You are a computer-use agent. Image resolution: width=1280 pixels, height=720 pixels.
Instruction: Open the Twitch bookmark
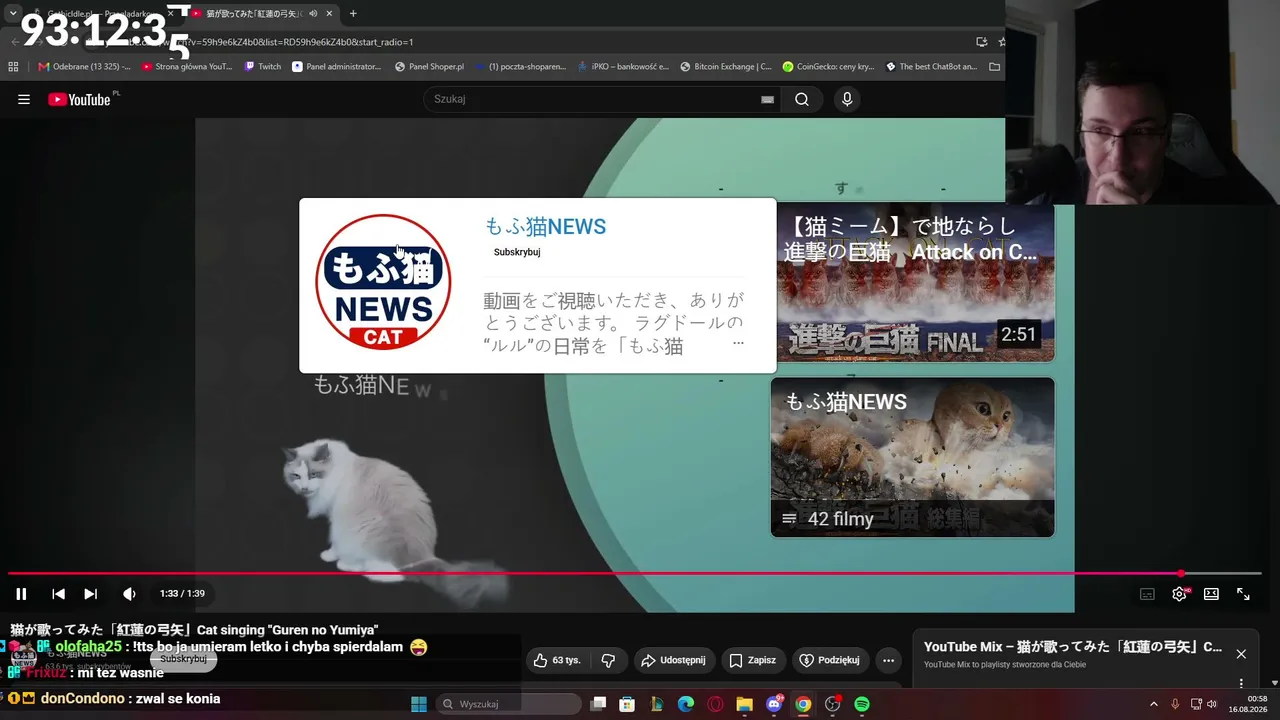click(x=263, y=67)
